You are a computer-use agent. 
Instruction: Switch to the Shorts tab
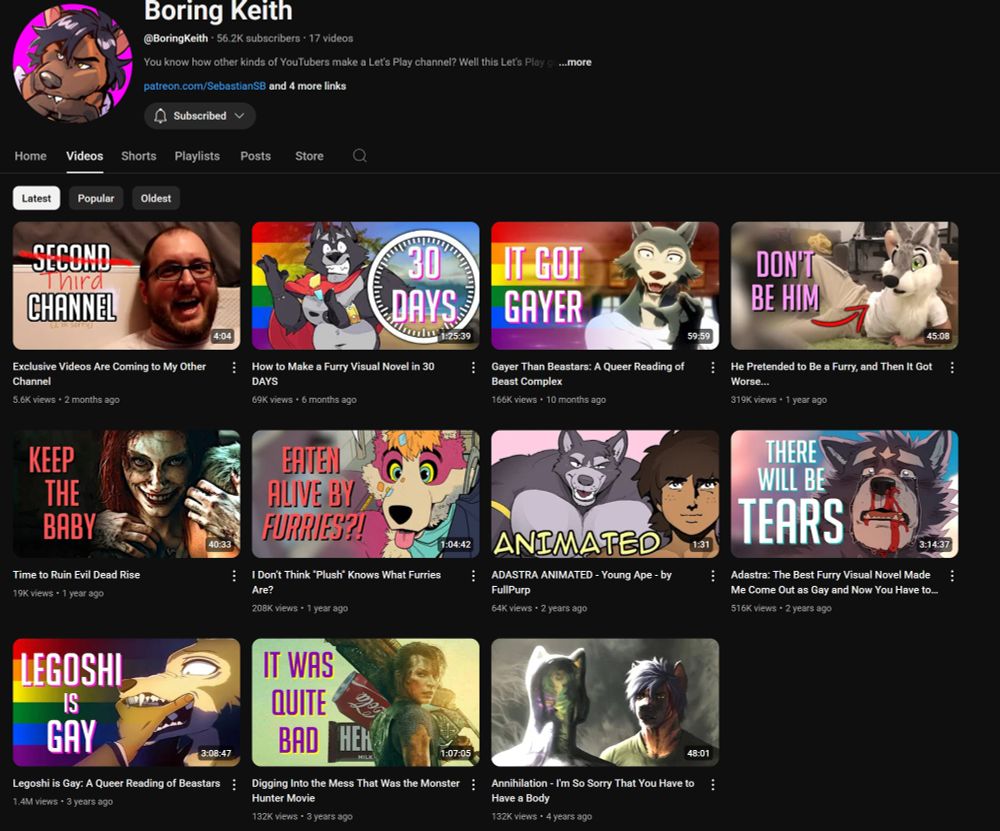(138, 156)
